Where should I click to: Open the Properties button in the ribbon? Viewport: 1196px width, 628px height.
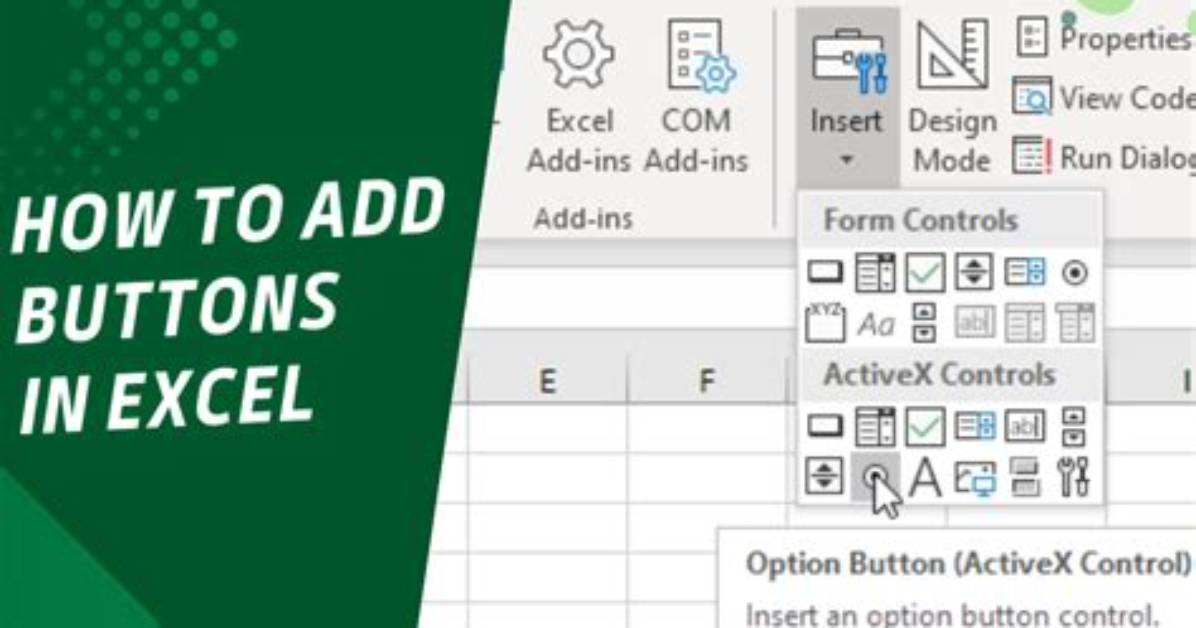[1103, 38]
